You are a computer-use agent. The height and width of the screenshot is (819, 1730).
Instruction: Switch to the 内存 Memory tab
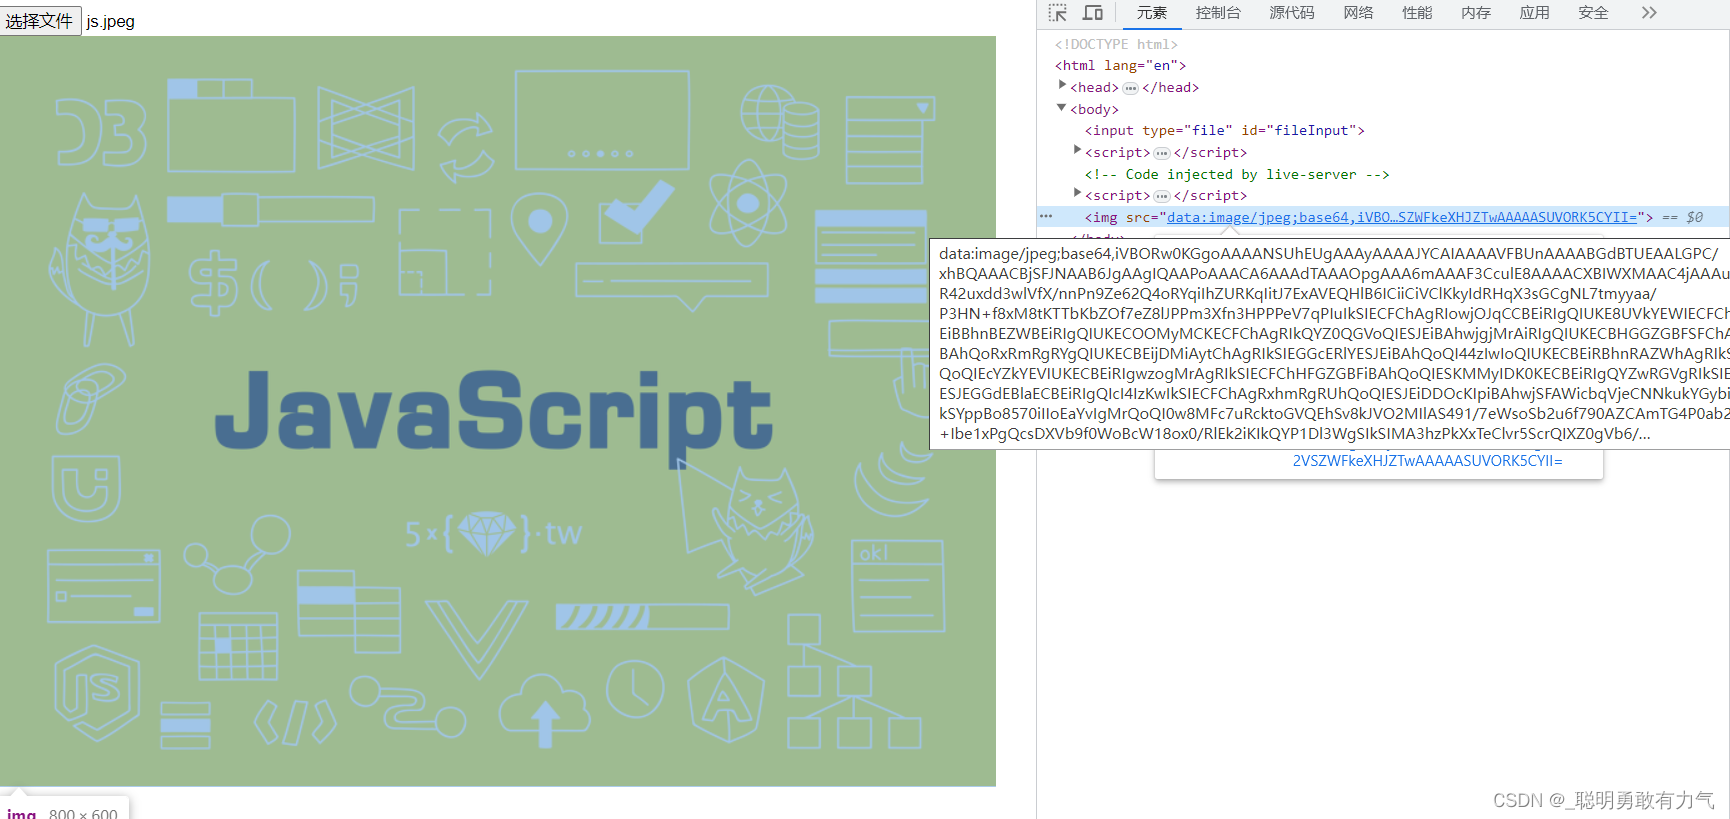[x=1476, y=13]
